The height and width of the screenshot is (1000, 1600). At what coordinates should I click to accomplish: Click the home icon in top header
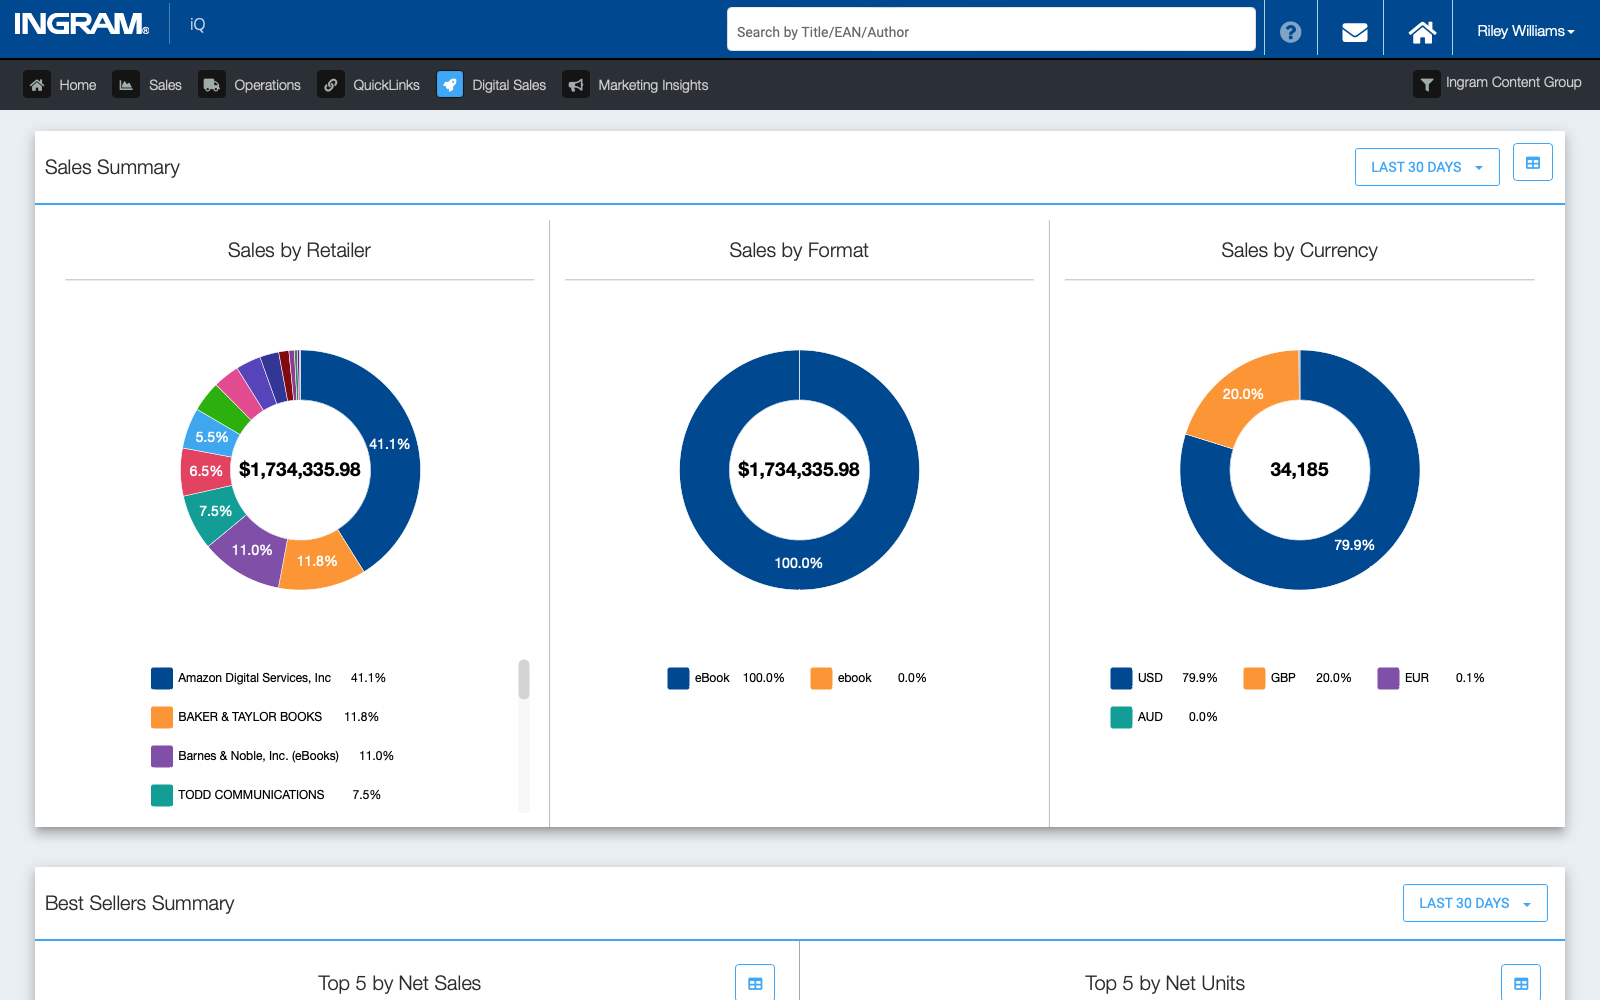1421,32
